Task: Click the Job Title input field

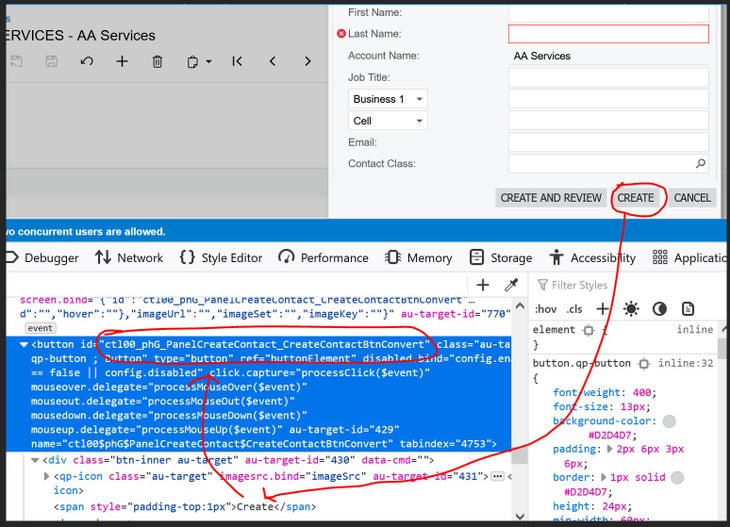Action: coord(608,77)
